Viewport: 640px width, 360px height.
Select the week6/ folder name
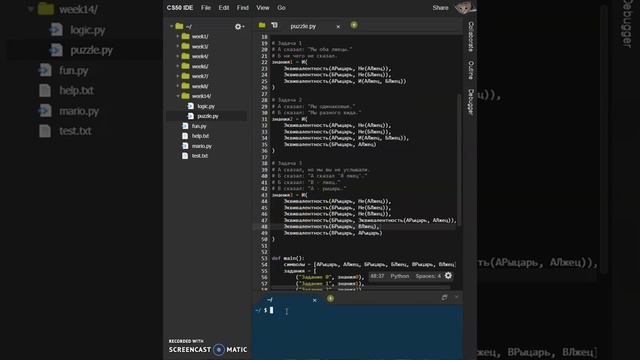[x=200, y=66]
